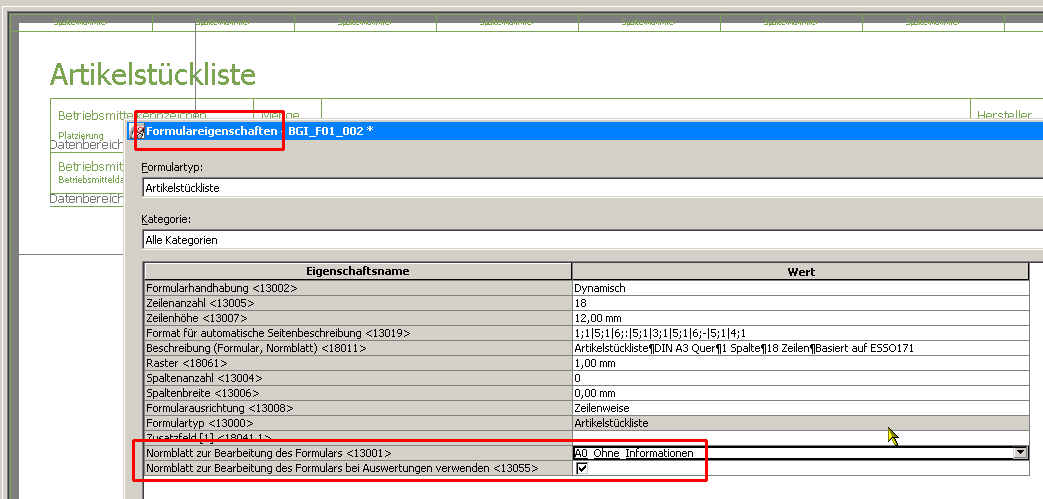Click the value Artikelstückliste¶DIN A3 Quer description
The image size is (1043, 499).
801,348
